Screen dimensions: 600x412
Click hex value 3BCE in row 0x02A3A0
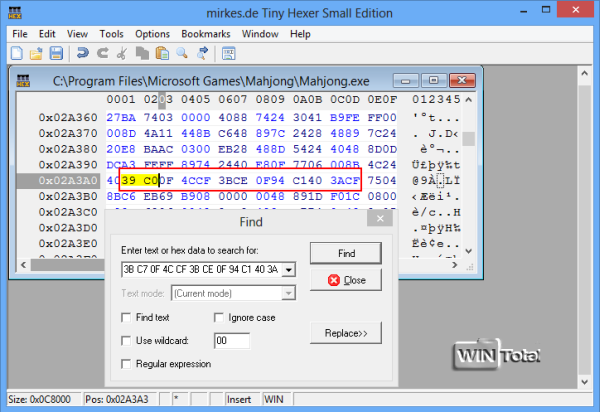coord(233,181)
